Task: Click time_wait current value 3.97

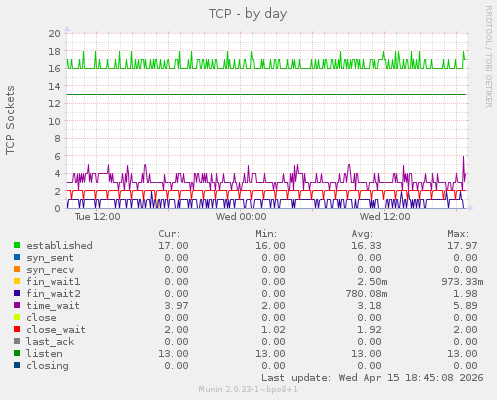Action: [176, 306]
